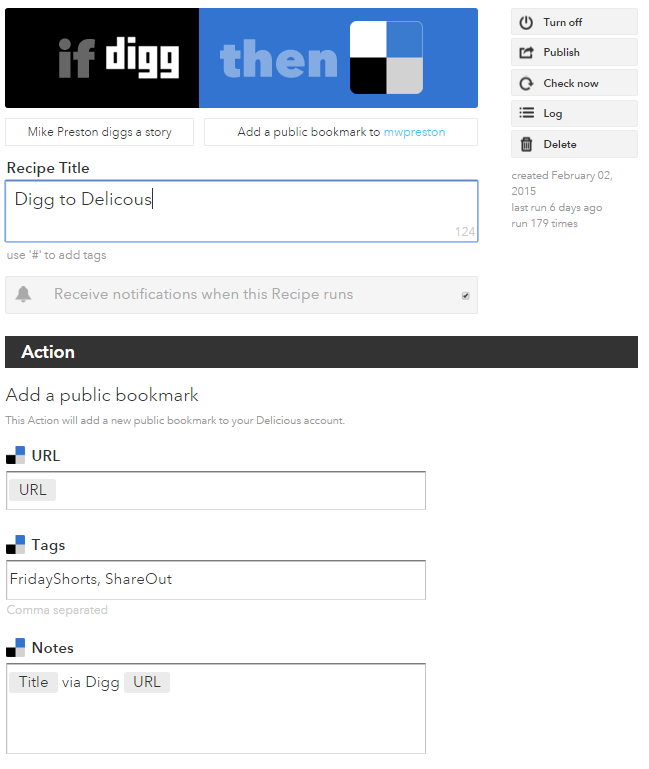Click the Turn off power icon
Image resolution: width=649 pixels, height=769 pixels.
click(526, 23)
